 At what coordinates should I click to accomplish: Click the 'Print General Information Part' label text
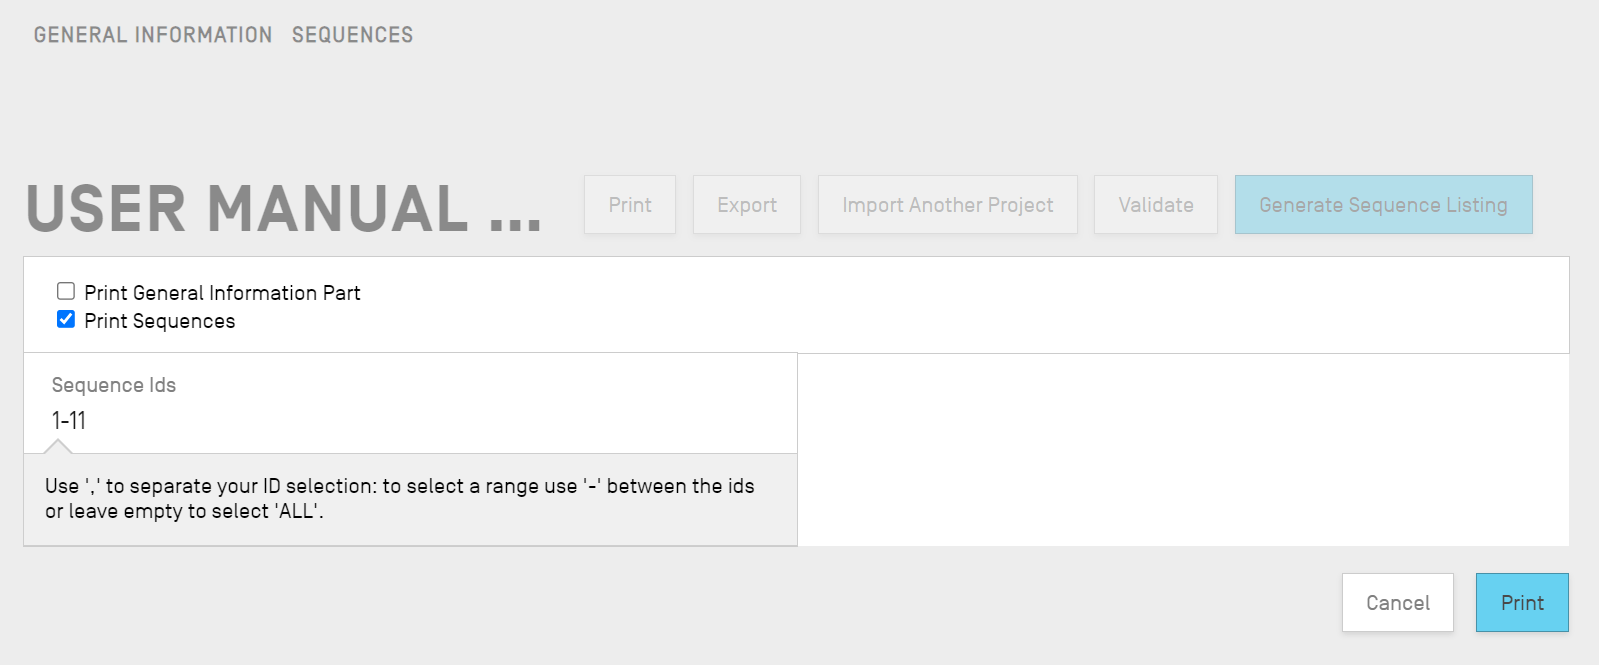click(x=222, y=293)
